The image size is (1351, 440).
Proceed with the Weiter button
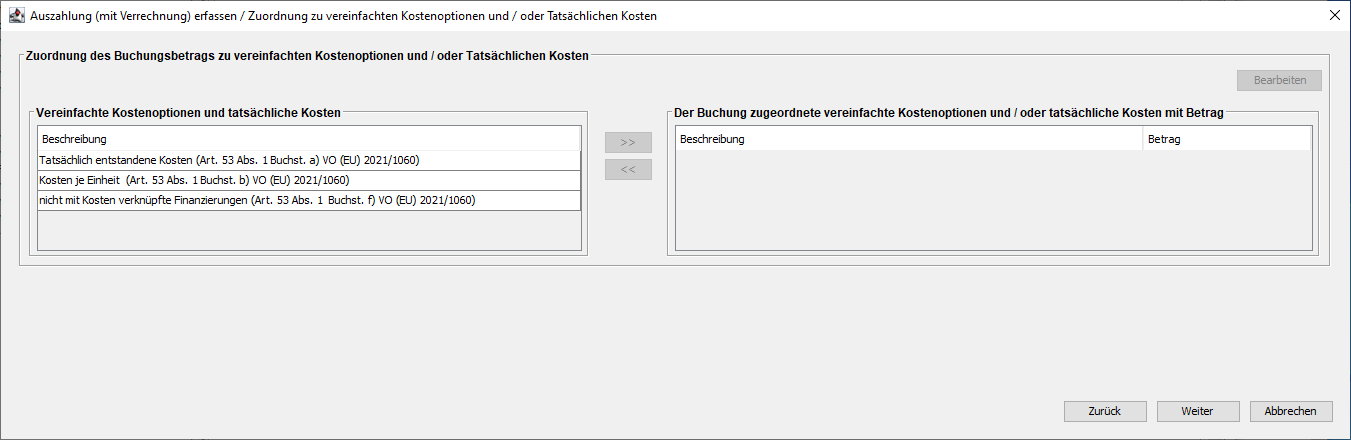coord(1197,411)
